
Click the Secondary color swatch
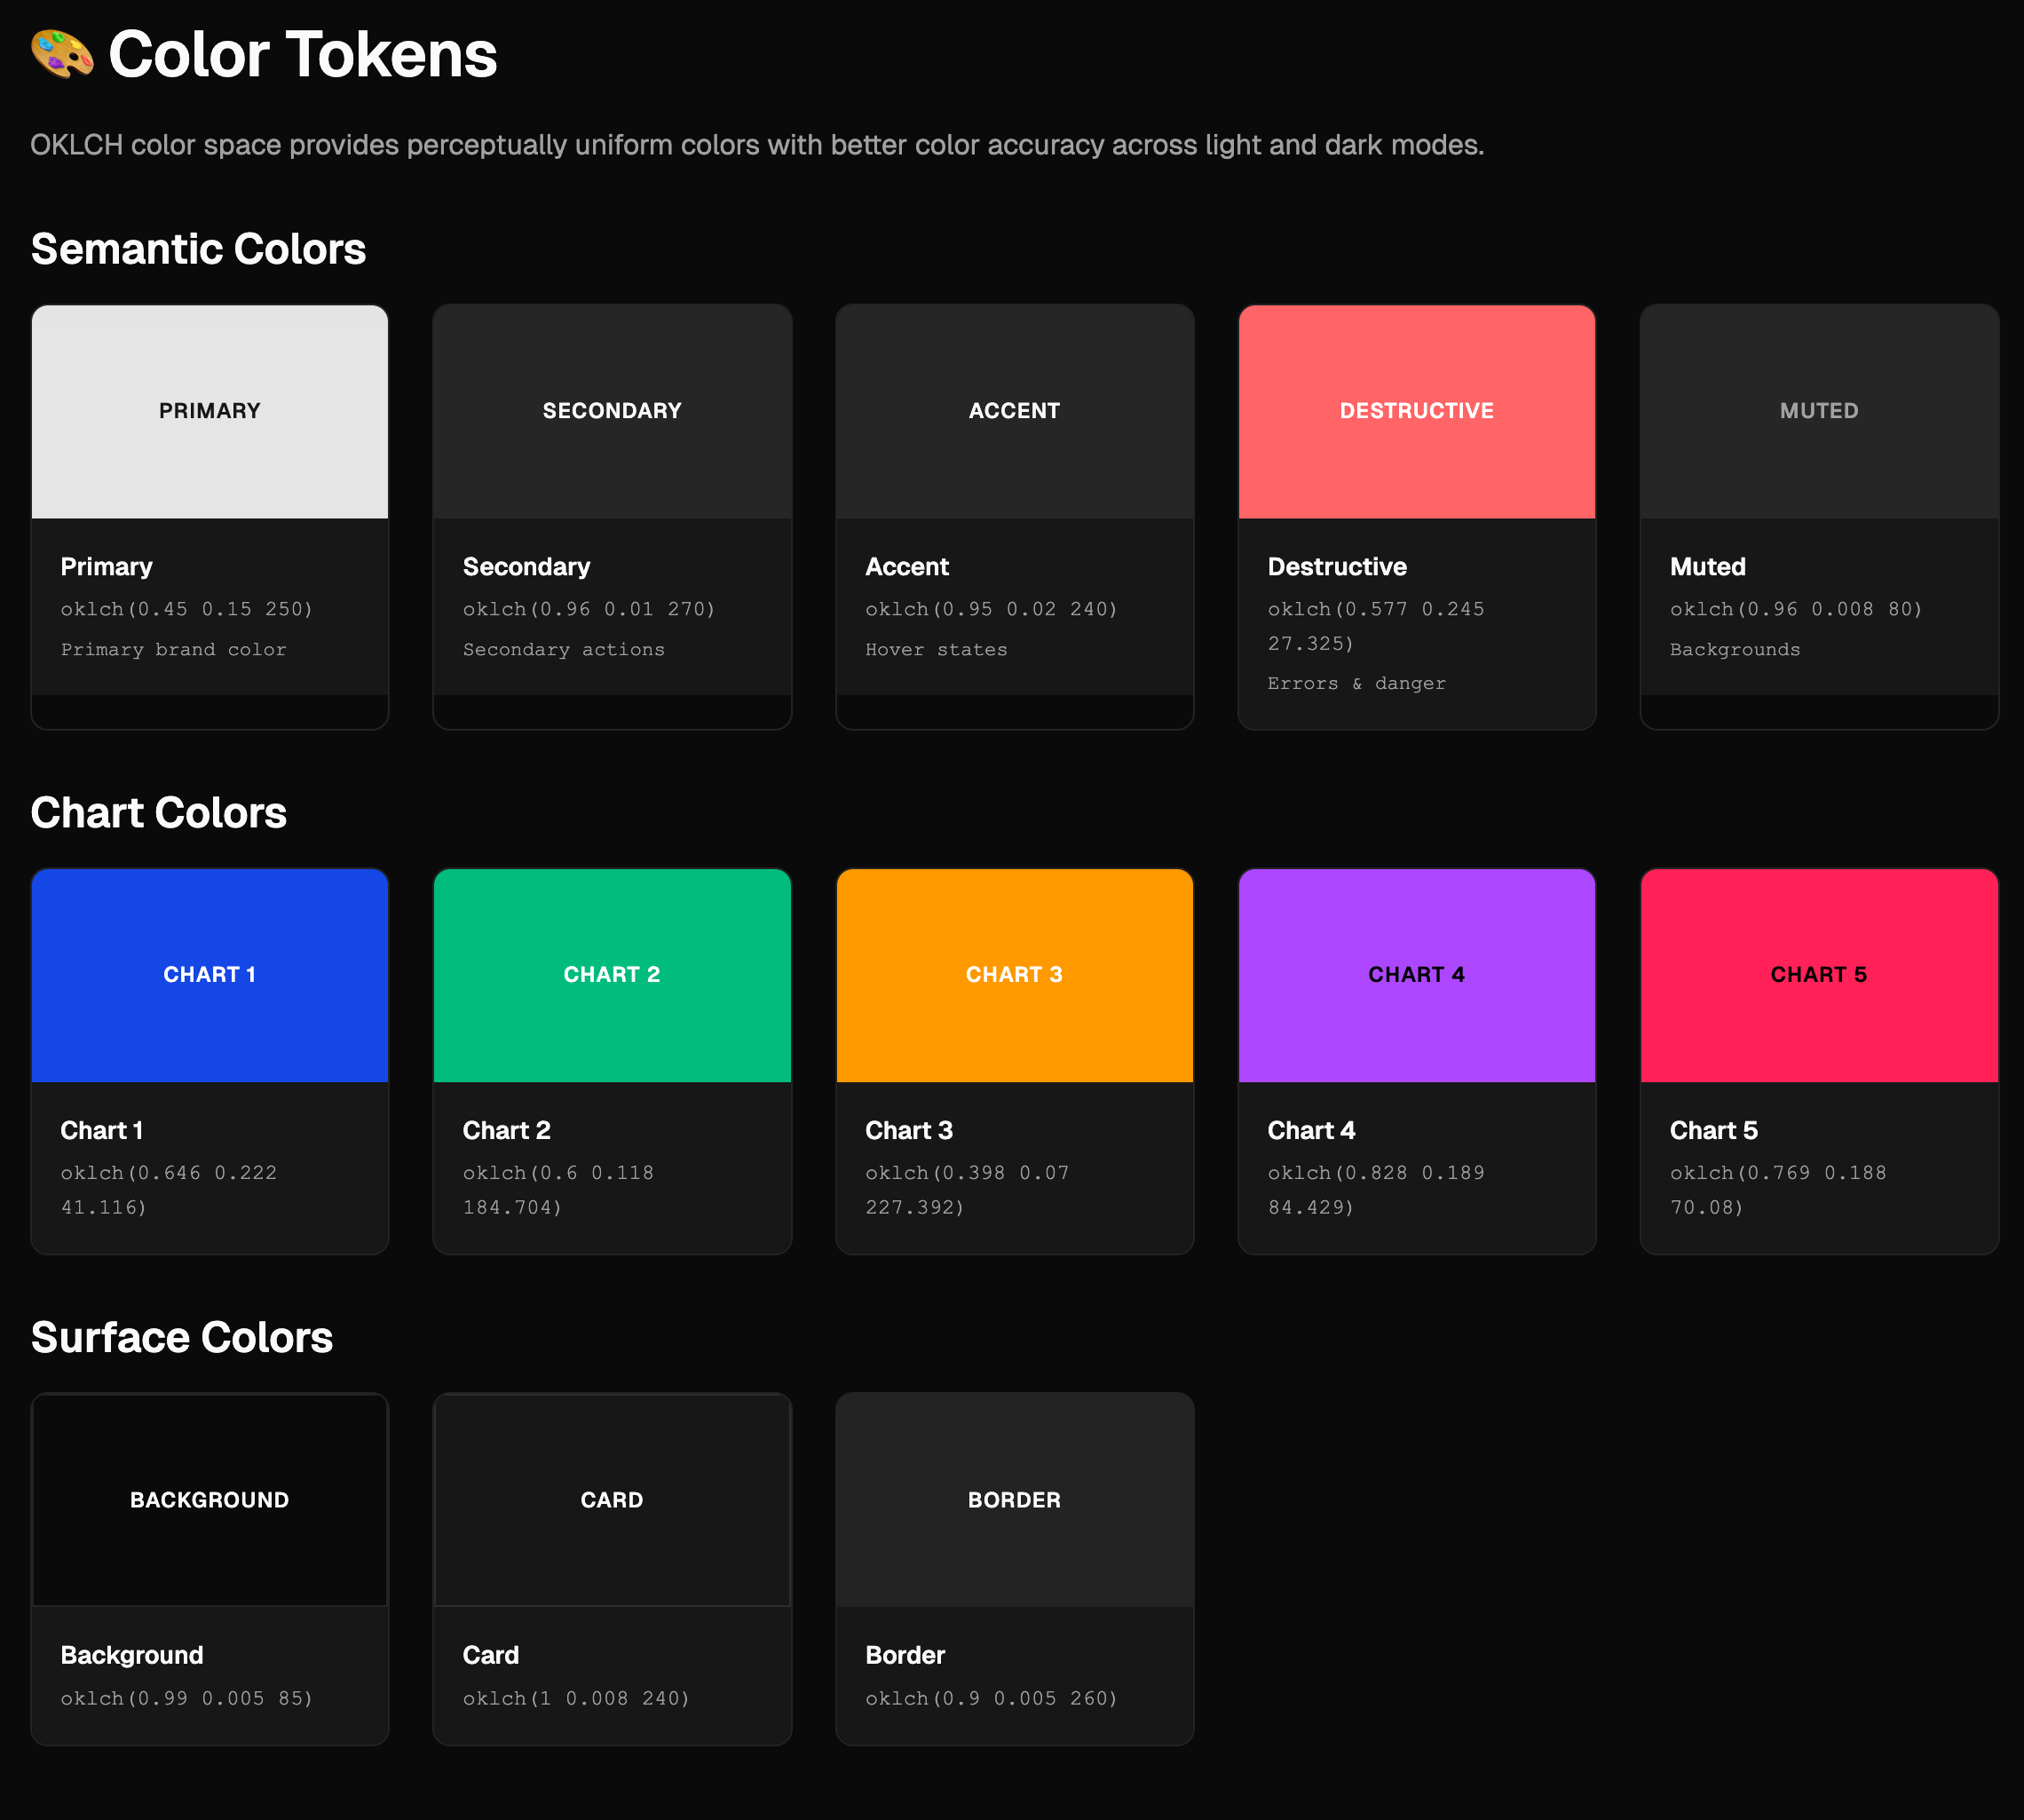(x=612, y=411)
